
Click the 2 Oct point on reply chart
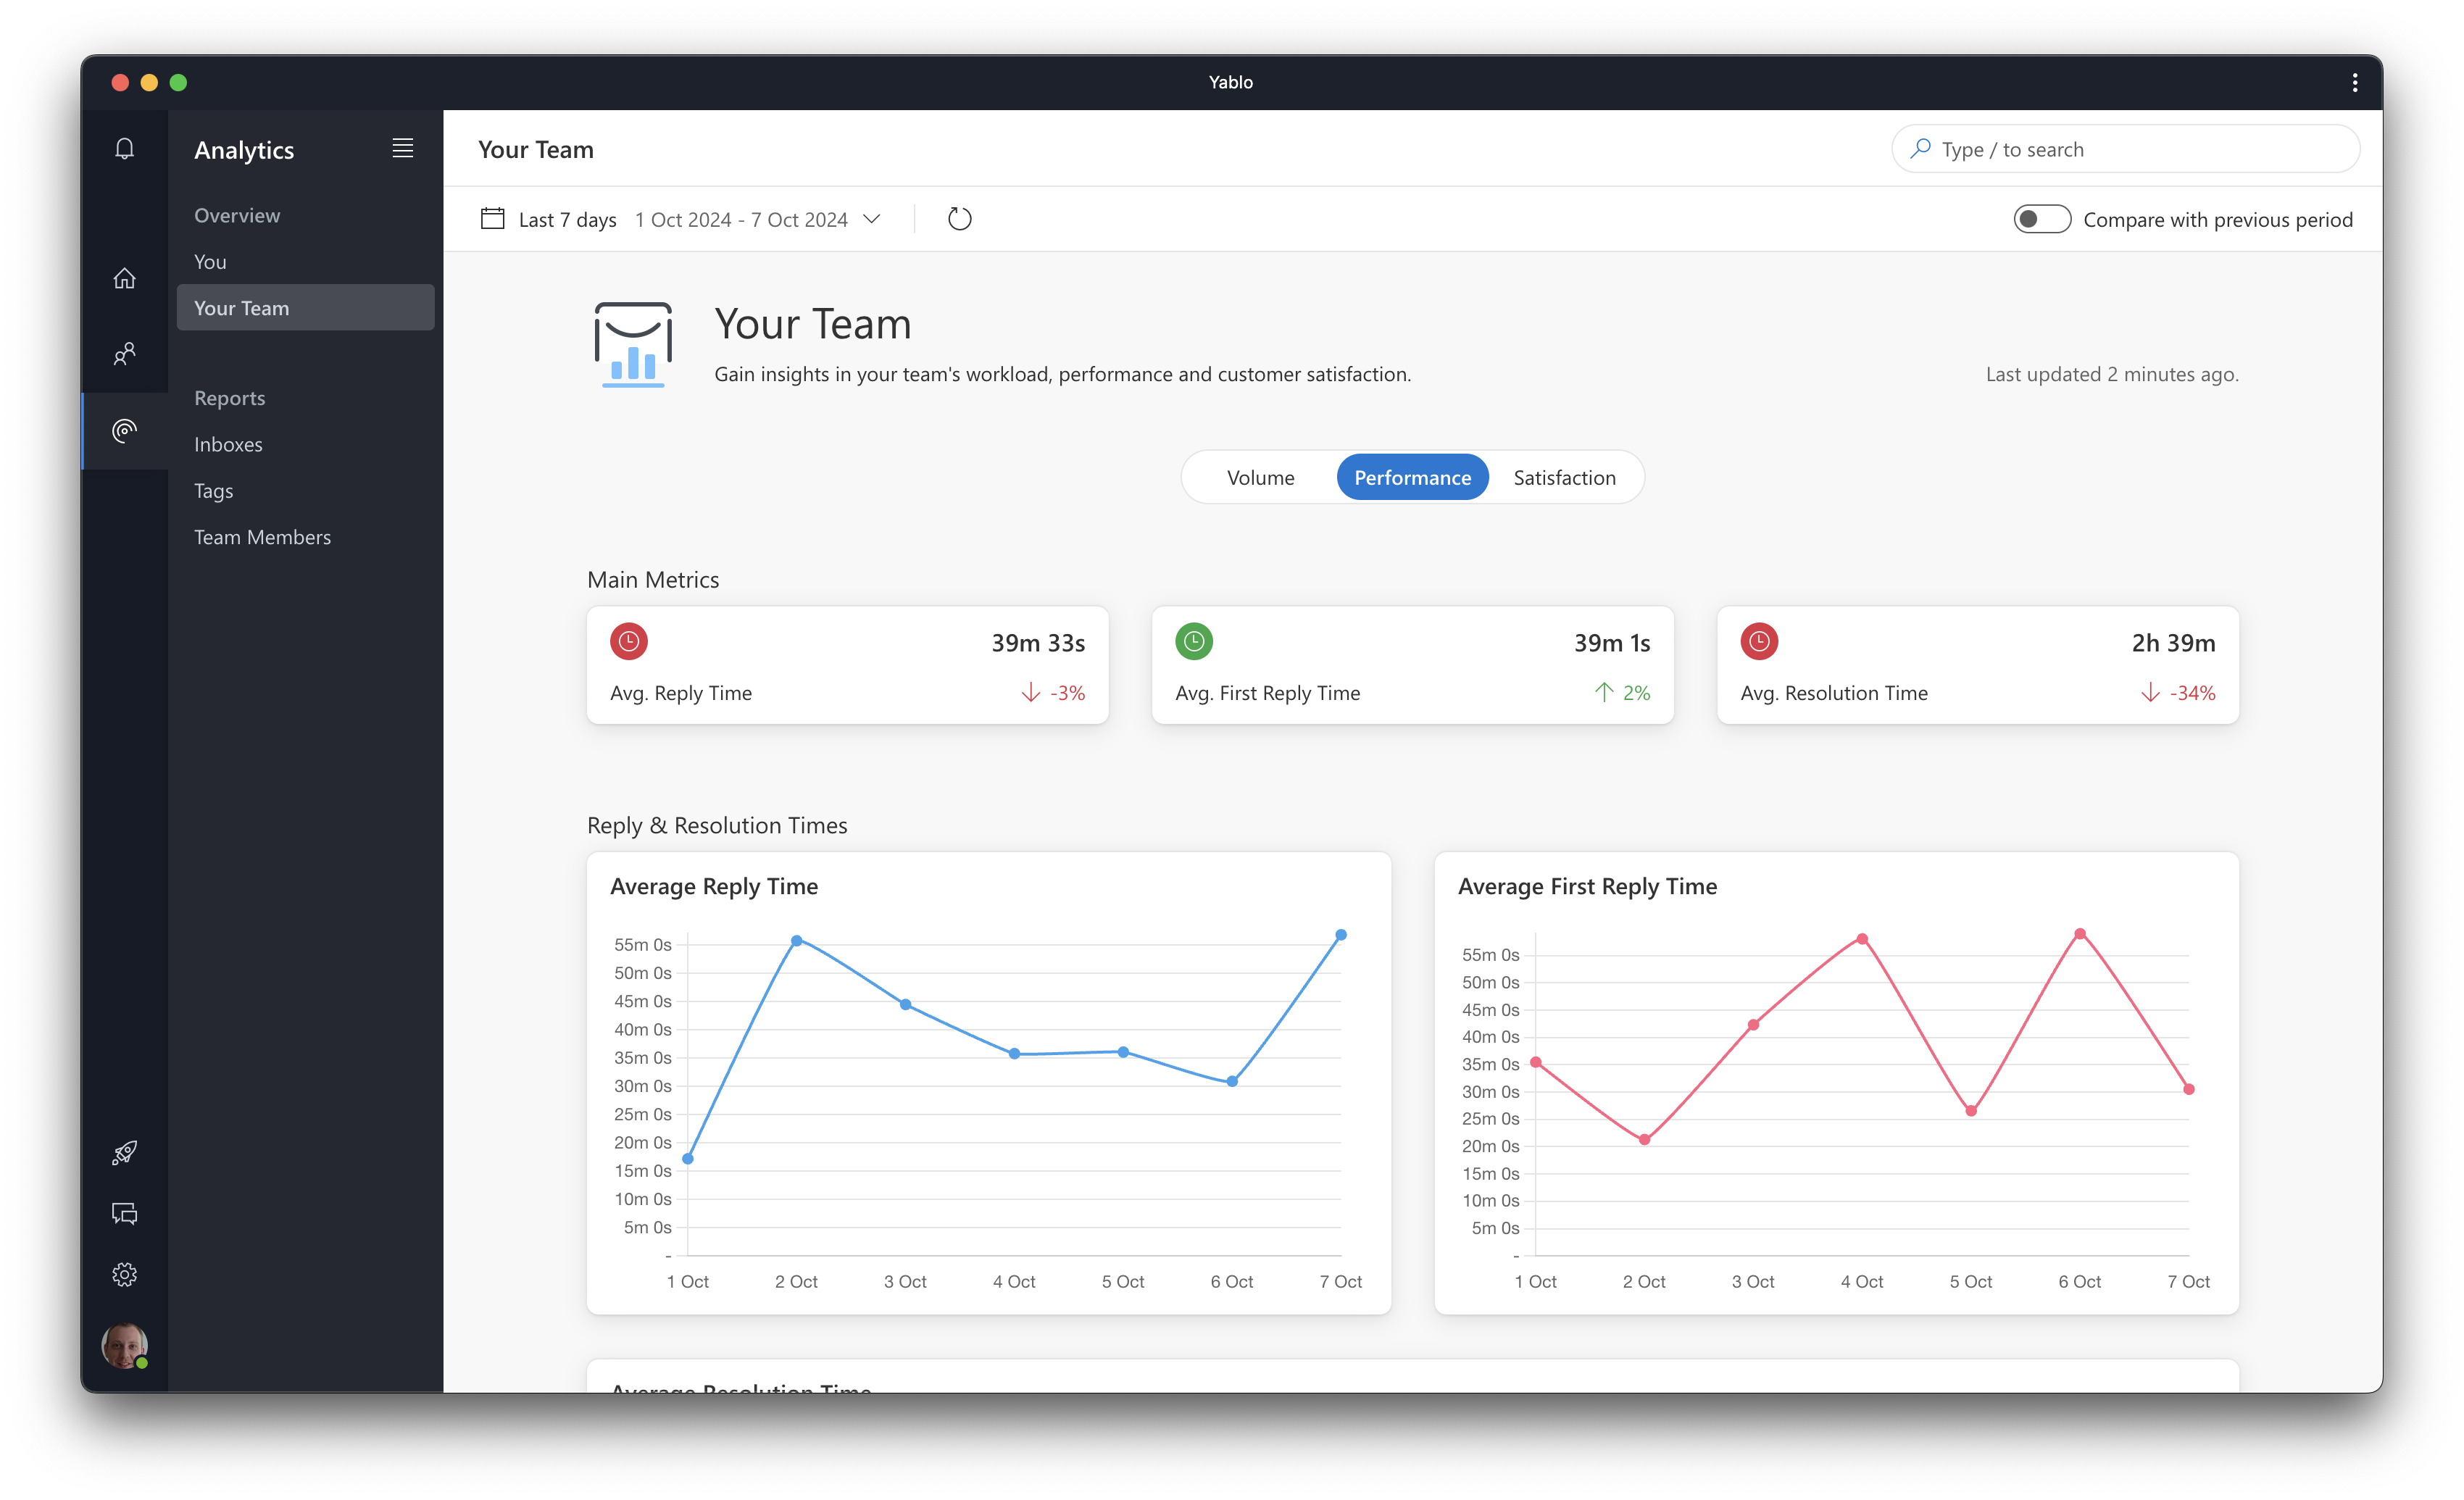pyautogui.click(x=796, y=940)
